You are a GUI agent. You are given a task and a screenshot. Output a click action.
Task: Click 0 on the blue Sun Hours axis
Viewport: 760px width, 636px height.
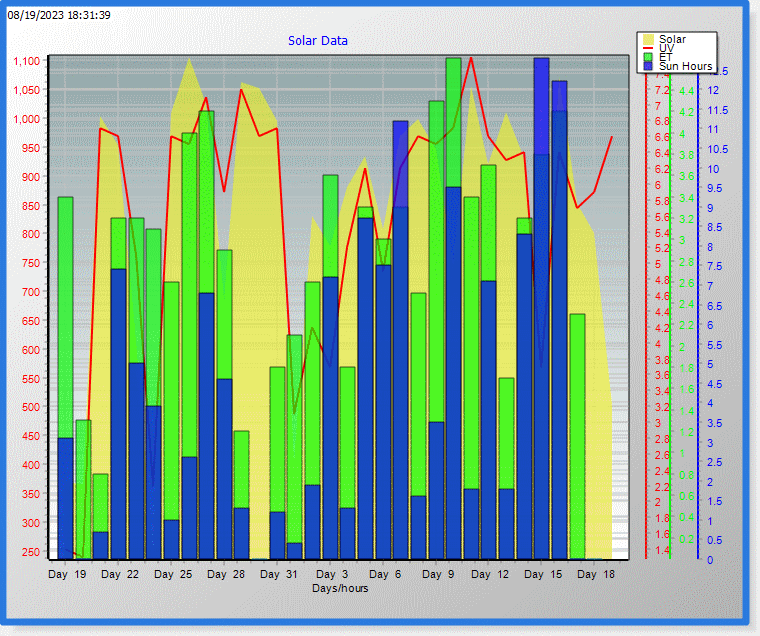tap(710, 560)
